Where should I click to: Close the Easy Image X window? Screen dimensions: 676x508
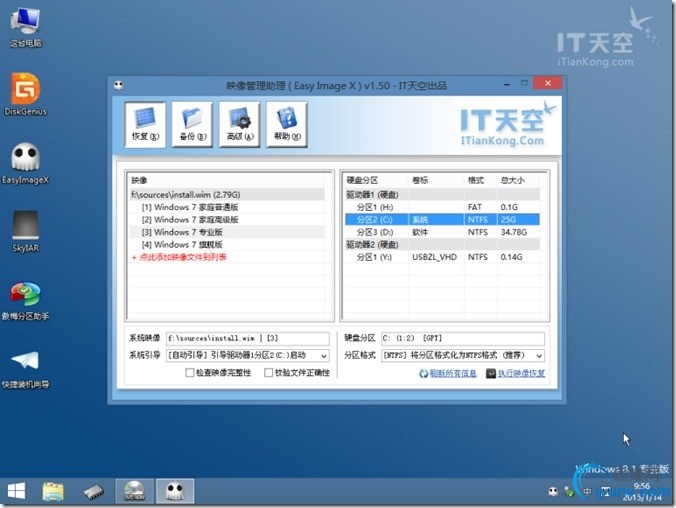pos(548,83)
